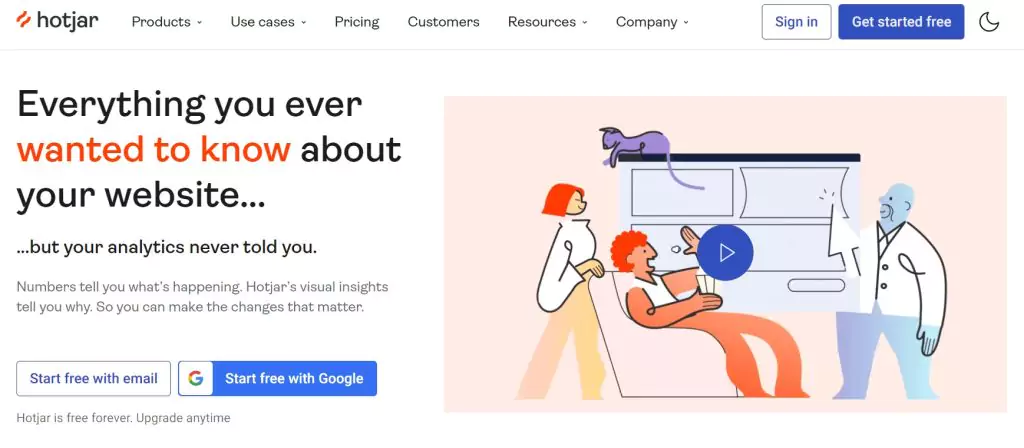Toggle dark mode with the moon icon
The image size is (1024, 448).
tap(989, 22)
